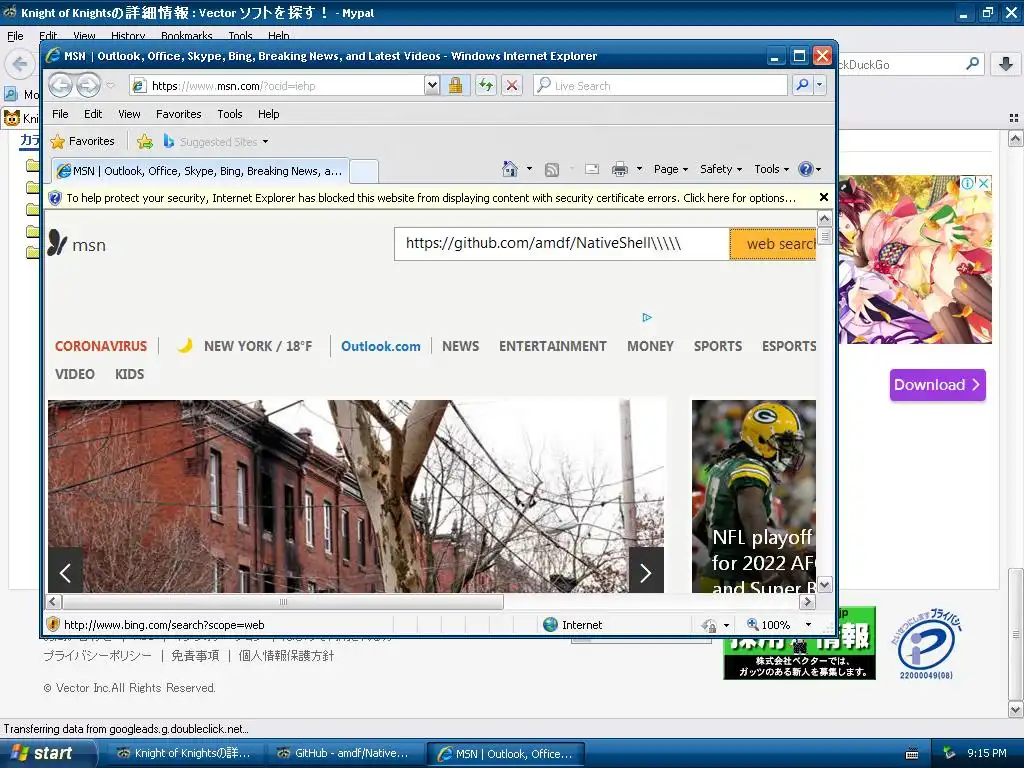Click the red Stop loading icon
The width and height of the screenshot is (1024, 768).
(512, 85)
